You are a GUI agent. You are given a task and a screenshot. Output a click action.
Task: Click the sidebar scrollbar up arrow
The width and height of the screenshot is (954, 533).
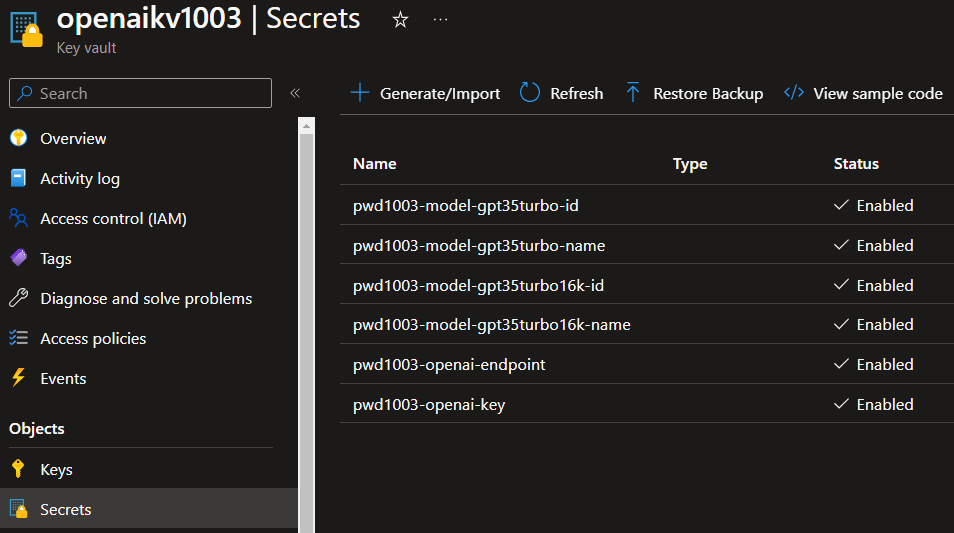tap(307, 126)
